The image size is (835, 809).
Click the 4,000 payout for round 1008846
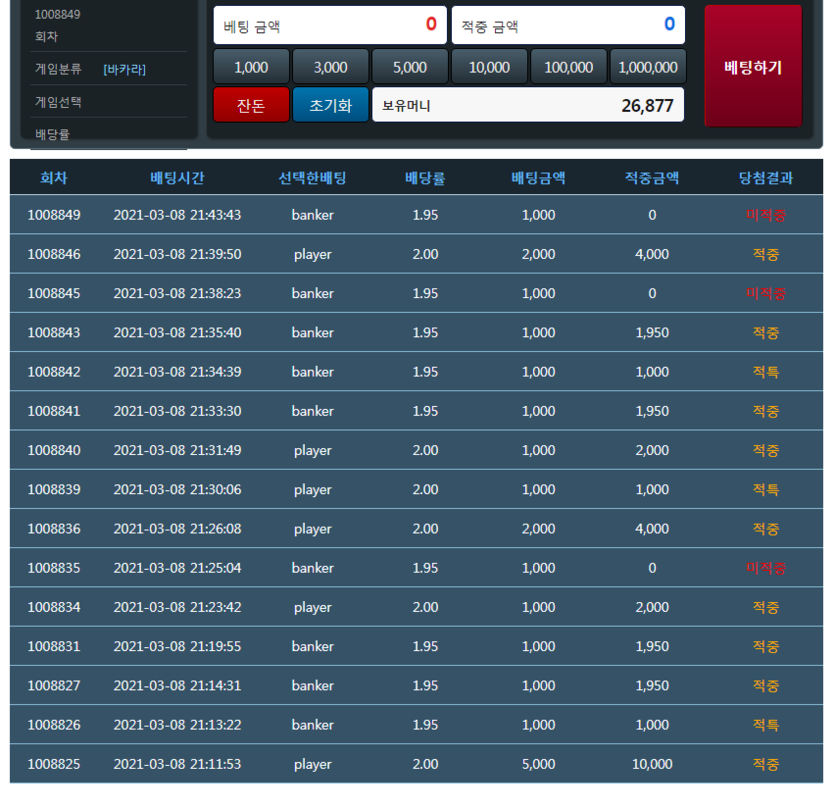click(652, 254)
